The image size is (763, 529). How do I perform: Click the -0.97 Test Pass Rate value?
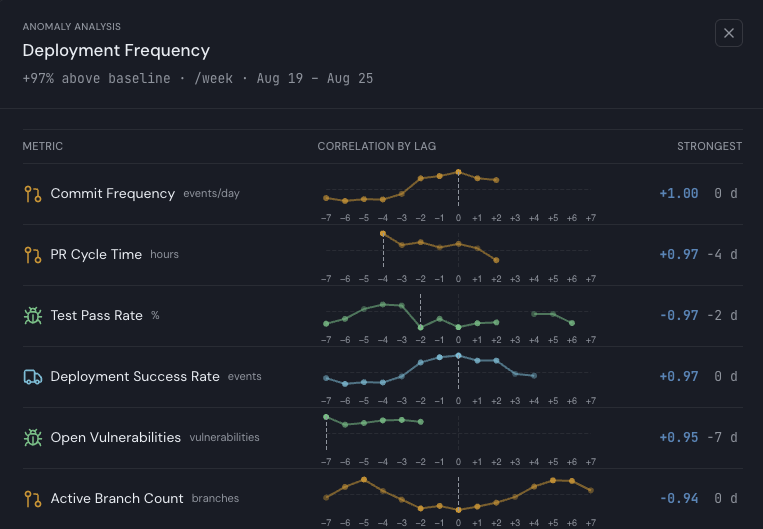(x=679, y=315)
